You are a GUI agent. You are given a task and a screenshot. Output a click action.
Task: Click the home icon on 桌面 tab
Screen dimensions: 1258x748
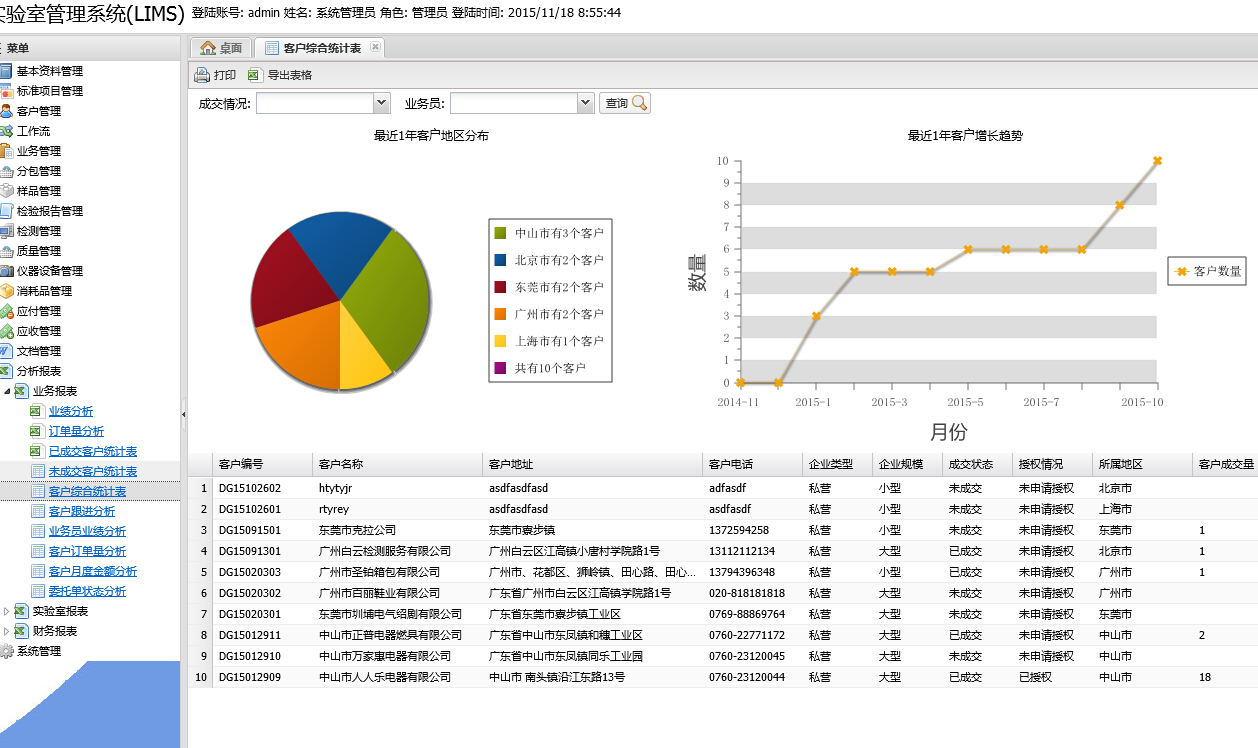[x=208, y=48]
